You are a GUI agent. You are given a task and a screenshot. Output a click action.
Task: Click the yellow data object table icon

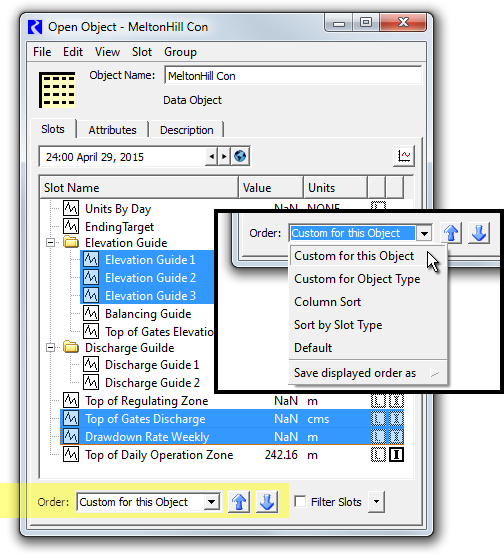57,90
